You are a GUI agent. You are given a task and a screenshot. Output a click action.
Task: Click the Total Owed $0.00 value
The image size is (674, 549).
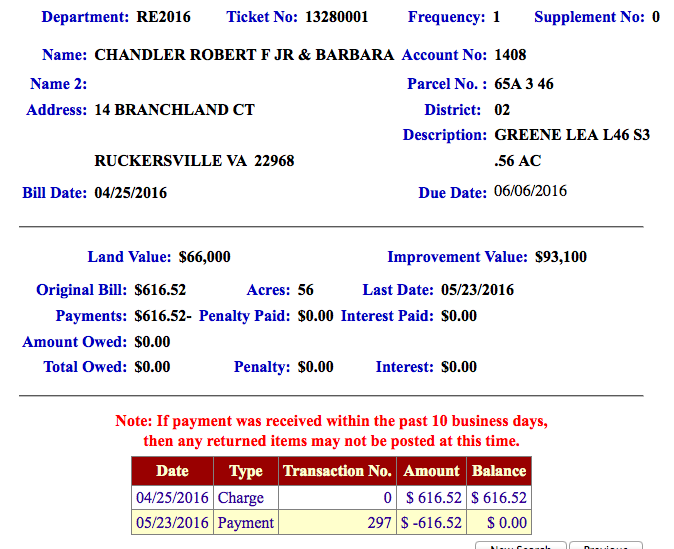152,367
